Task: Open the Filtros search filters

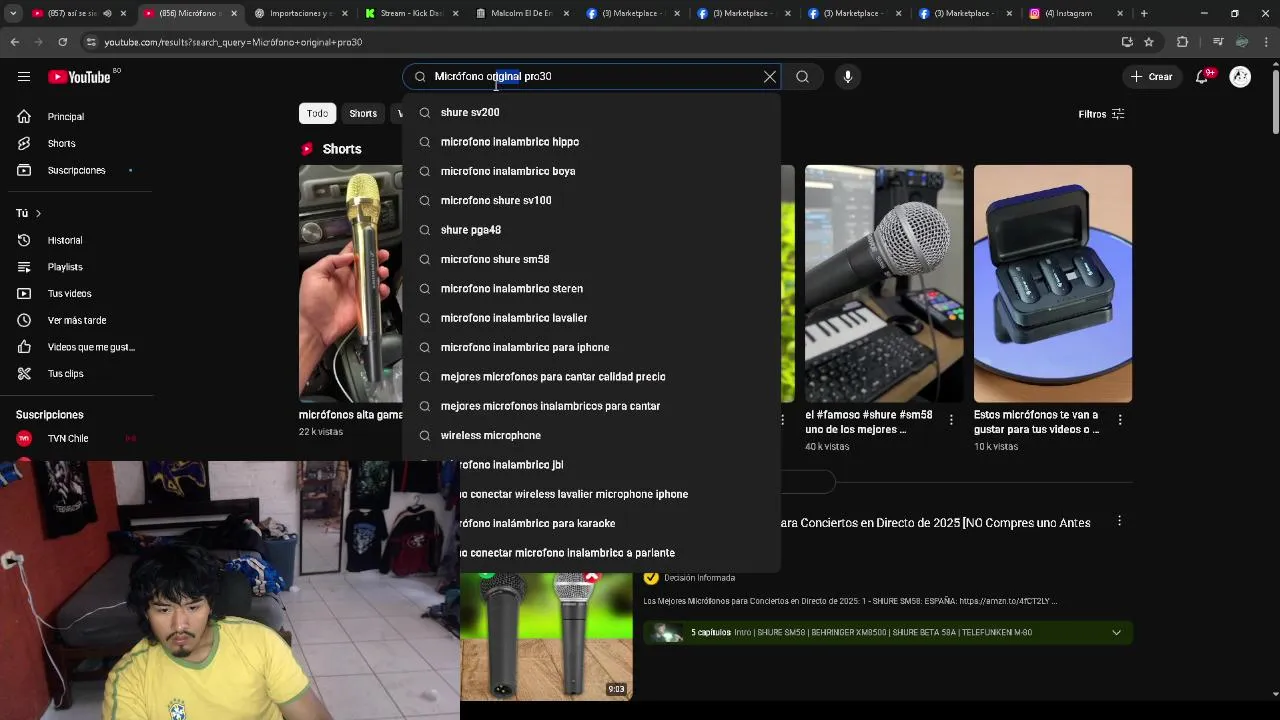Action: (x=1101, y=114)
